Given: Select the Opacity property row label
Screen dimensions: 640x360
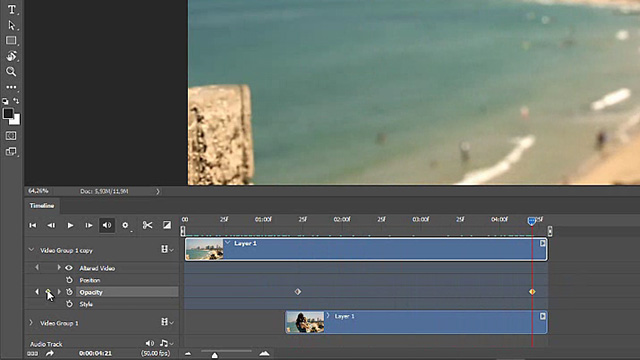Looking at the screenshot, I should (x=91, y=292).
